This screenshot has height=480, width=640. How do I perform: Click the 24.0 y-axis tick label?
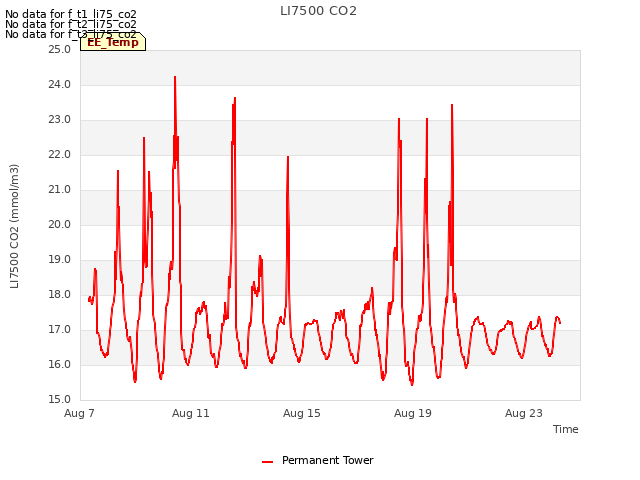60,84
